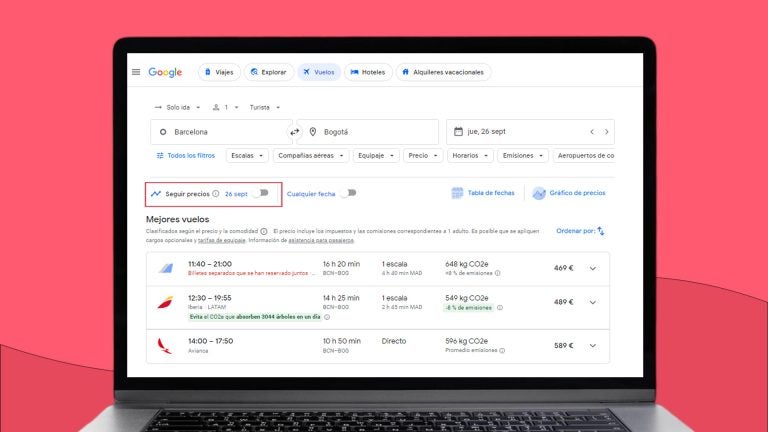Open the Solo ida trip type dropdown

coord(177,107)
